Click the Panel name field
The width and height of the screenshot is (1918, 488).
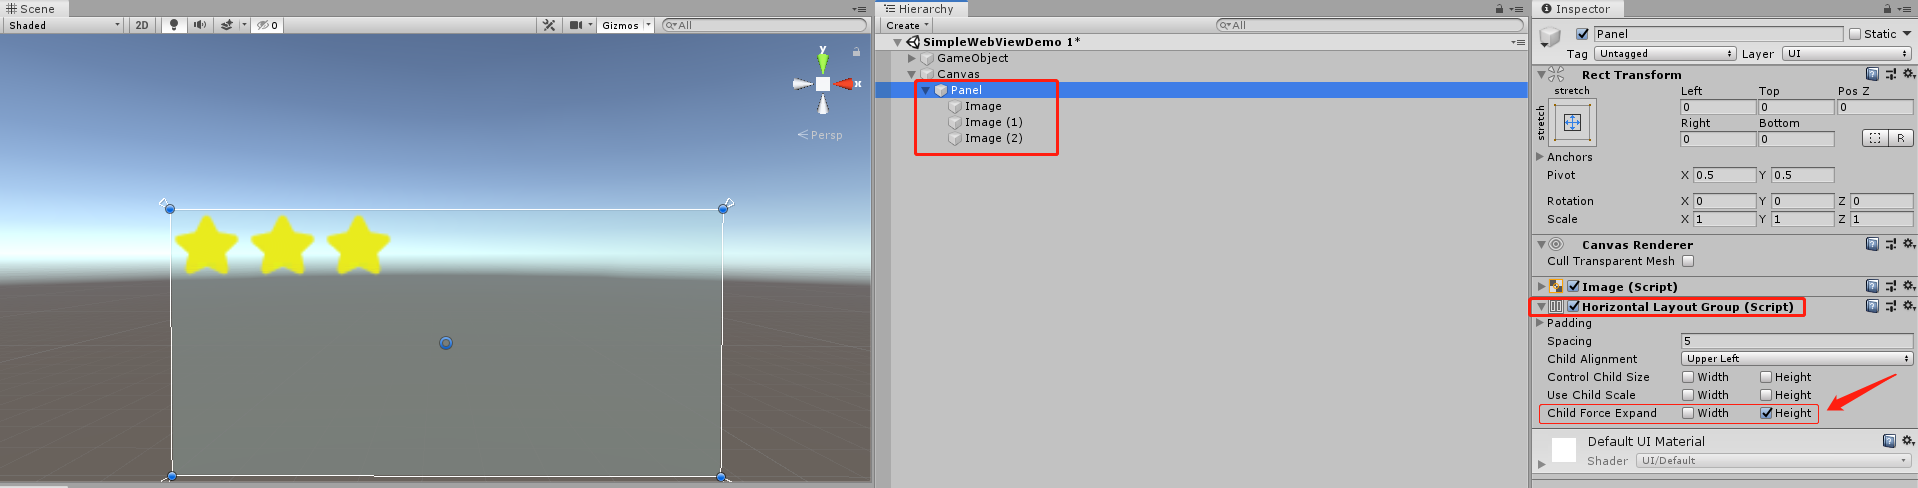[1718, 34]
